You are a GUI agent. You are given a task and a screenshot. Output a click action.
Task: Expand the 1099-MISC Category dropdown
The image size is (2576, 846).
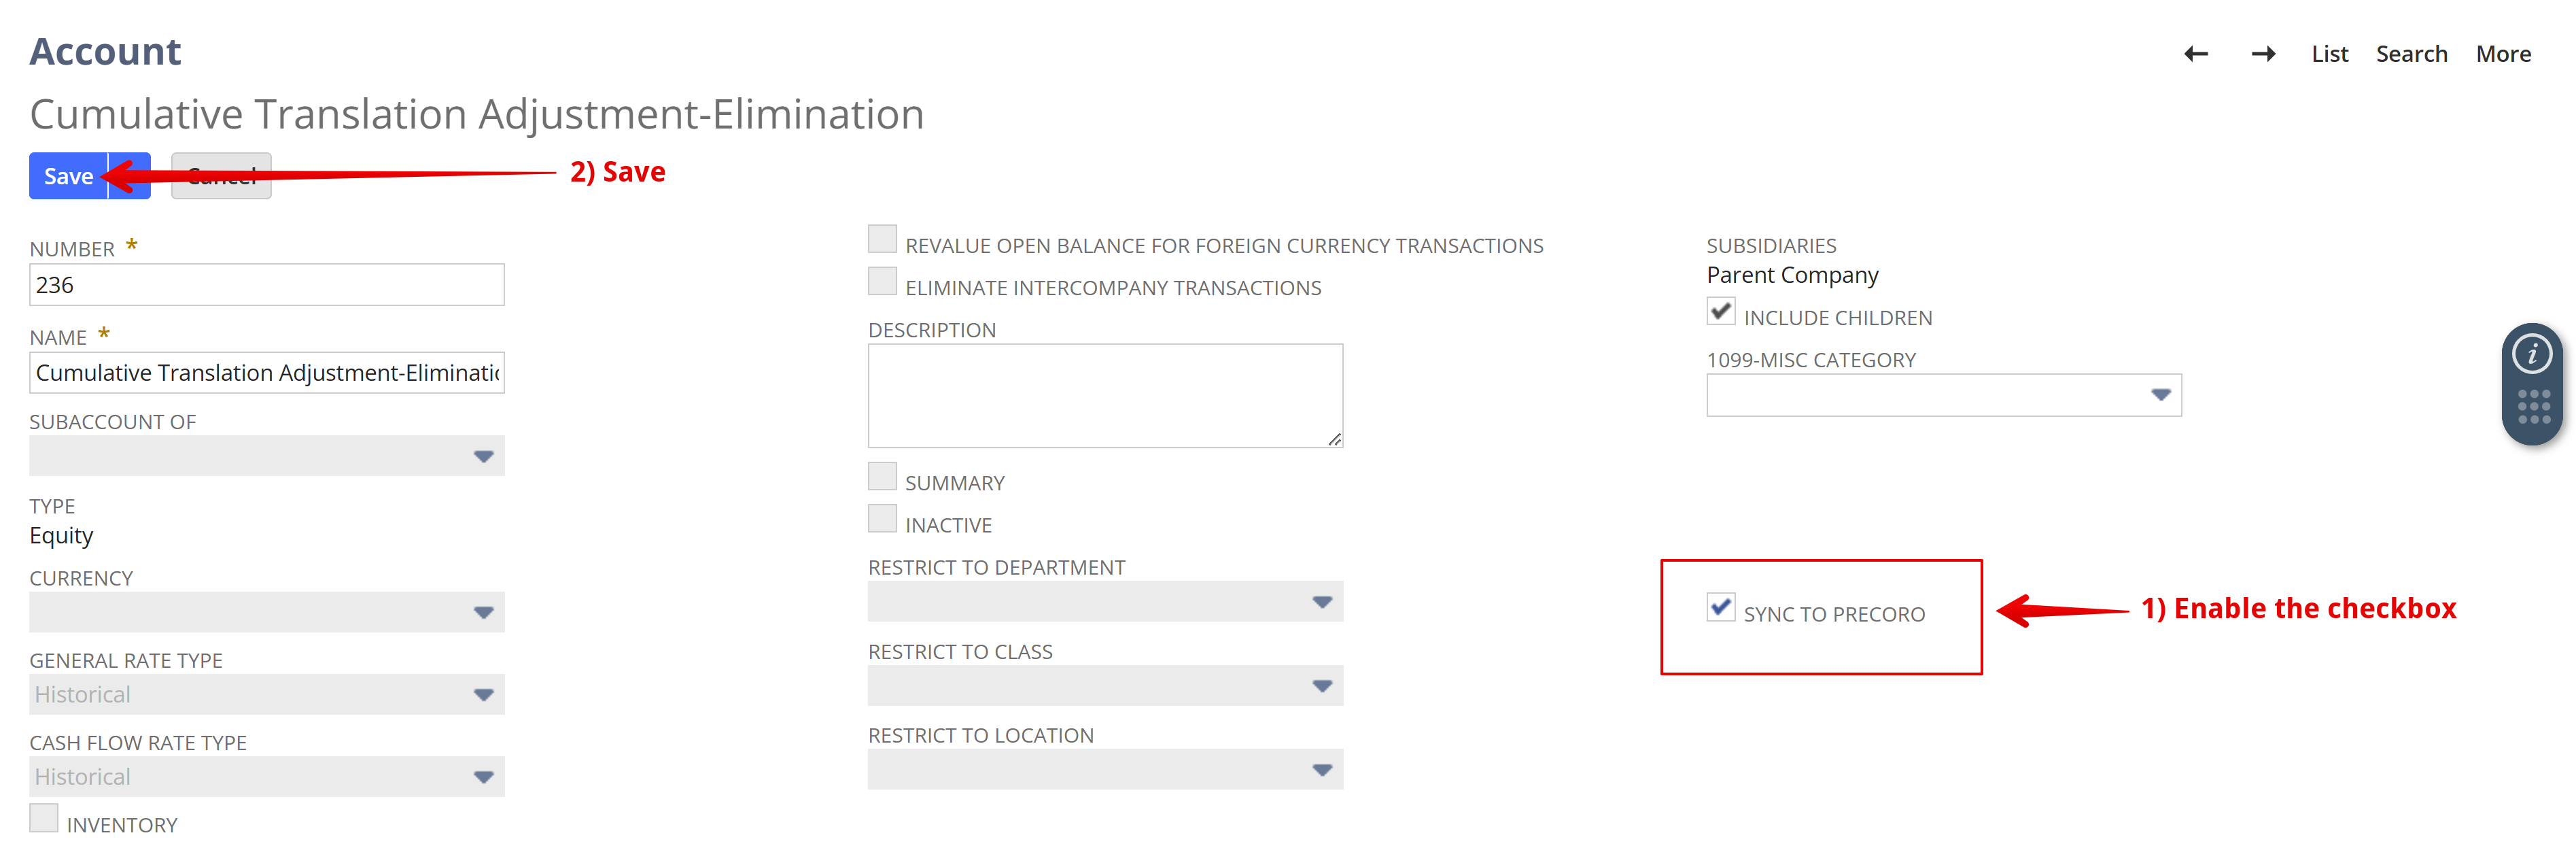pyautogui.click(x=1943, y=395)
